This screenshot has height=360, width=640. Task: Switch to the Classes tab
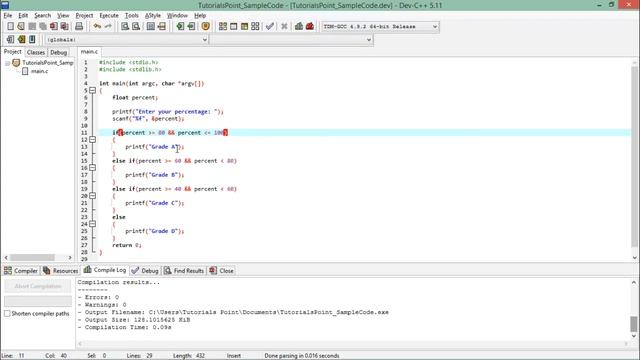pyautogui.click(x=36, y=52)
